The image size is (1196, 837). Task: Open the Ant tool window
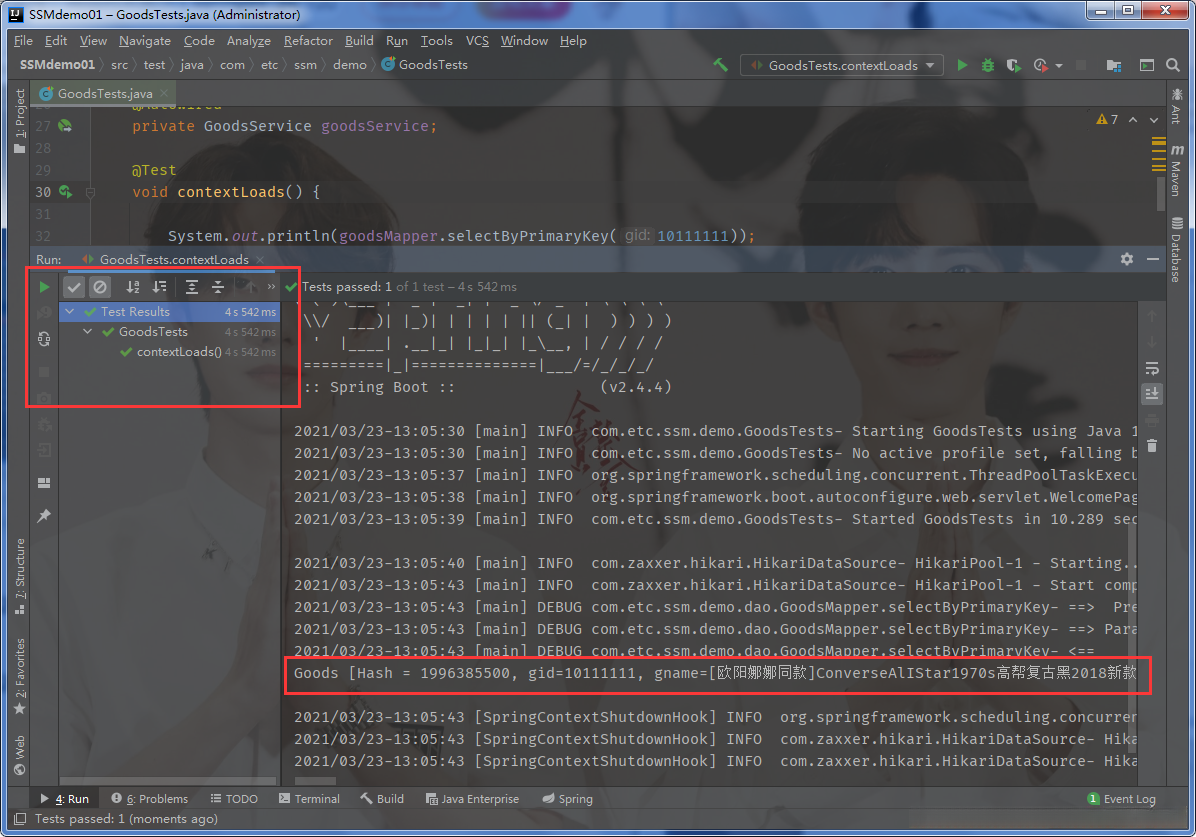tap(1176, 105)
